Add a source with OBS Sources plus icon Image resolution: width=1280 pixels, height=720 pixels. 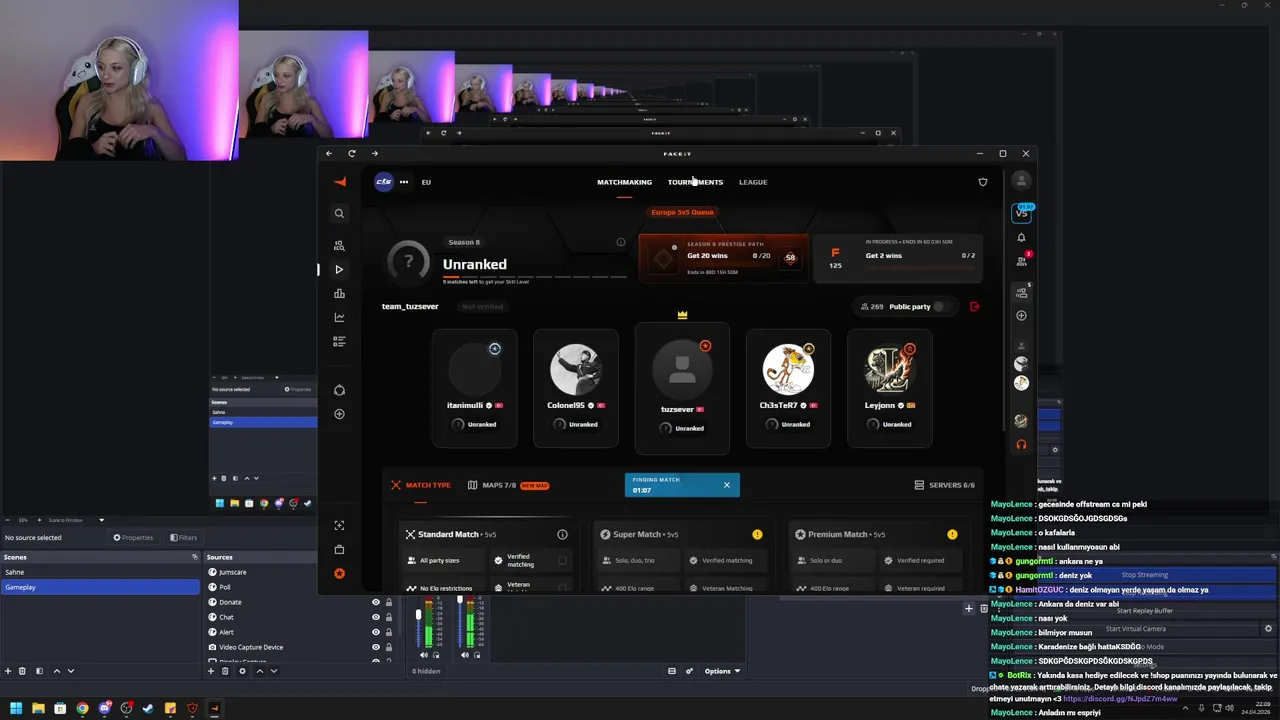pyautogui.click(x=210, y=671)
